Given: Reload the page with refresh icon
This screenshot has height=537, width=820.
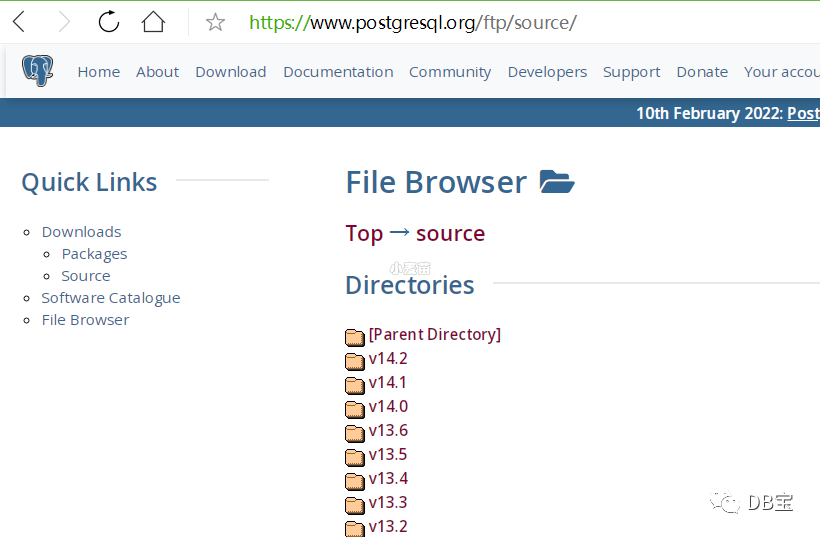Looking at the screenshot, I should 109,22.
